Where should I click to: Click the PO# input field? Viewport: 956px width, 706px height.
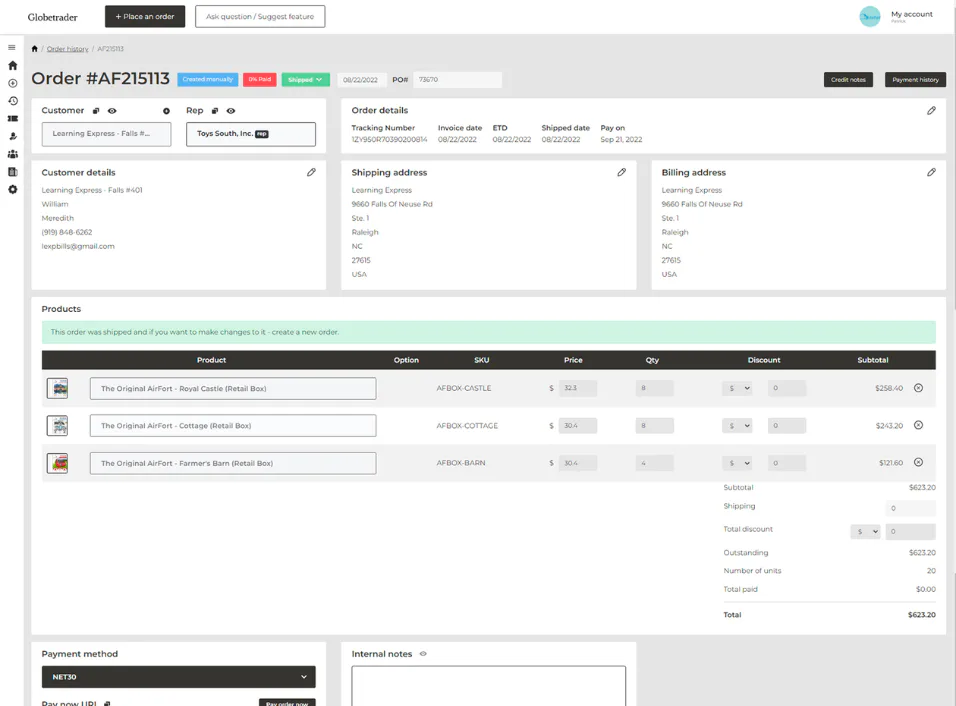[x=457, y=79]
